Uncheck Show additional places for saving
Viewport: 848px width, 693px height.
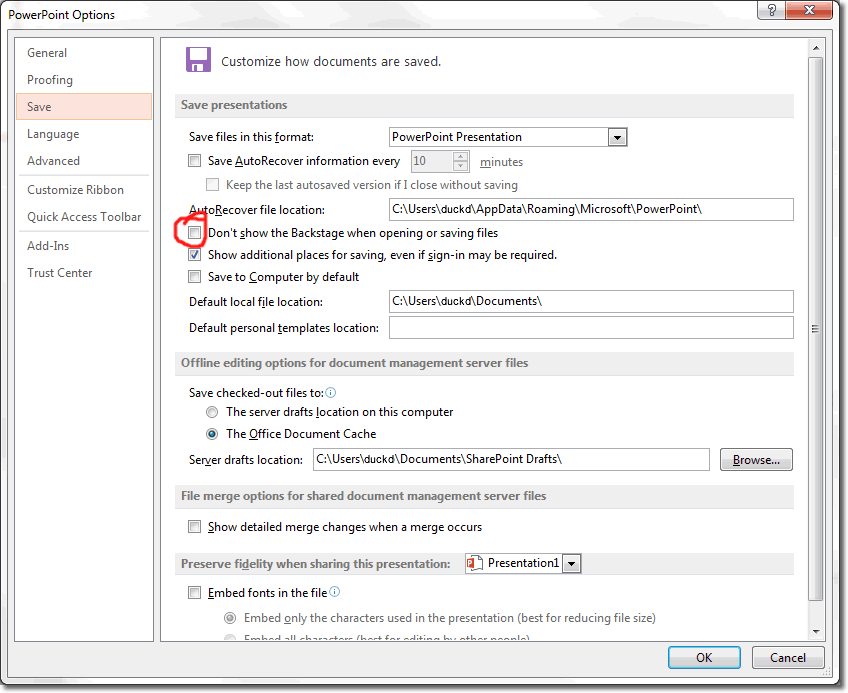point(194,254)
